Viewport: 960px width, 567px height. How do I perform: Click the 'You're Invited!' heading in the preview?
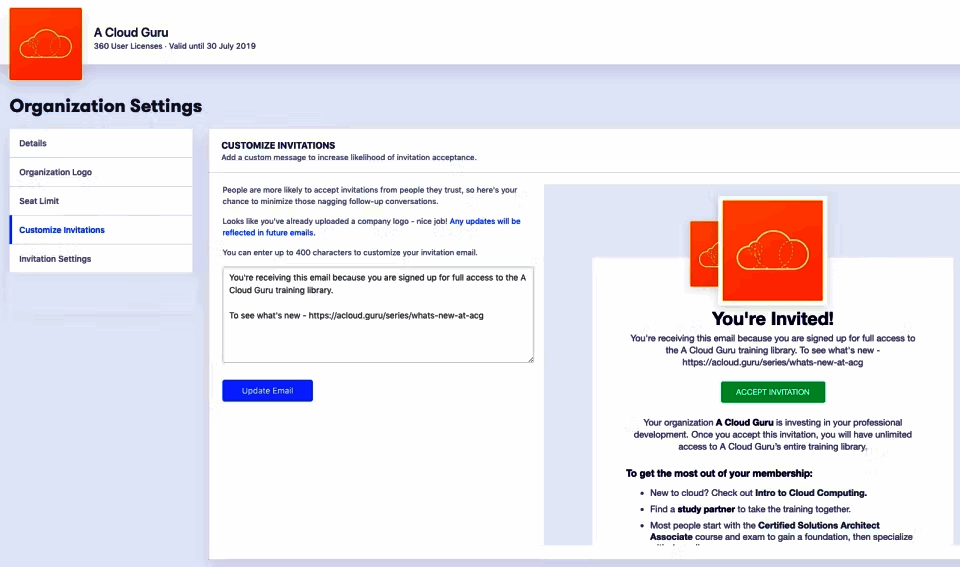[x=772, y=319]
